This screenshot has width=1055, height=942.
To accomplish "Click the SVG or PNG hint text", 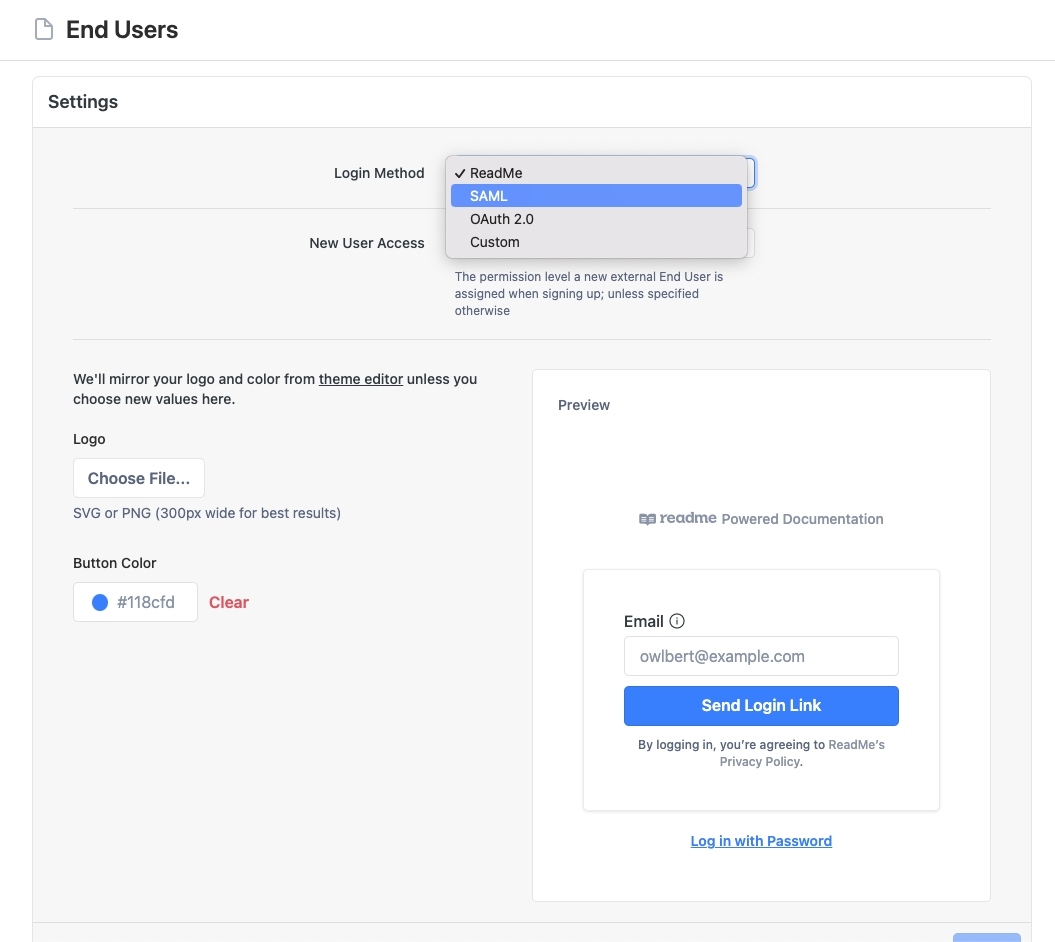I will [207, 513].
